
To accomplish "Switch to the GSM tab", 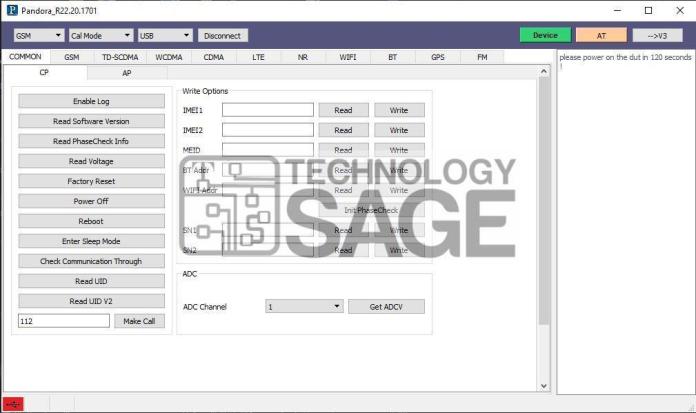I will tap(71, 57).
